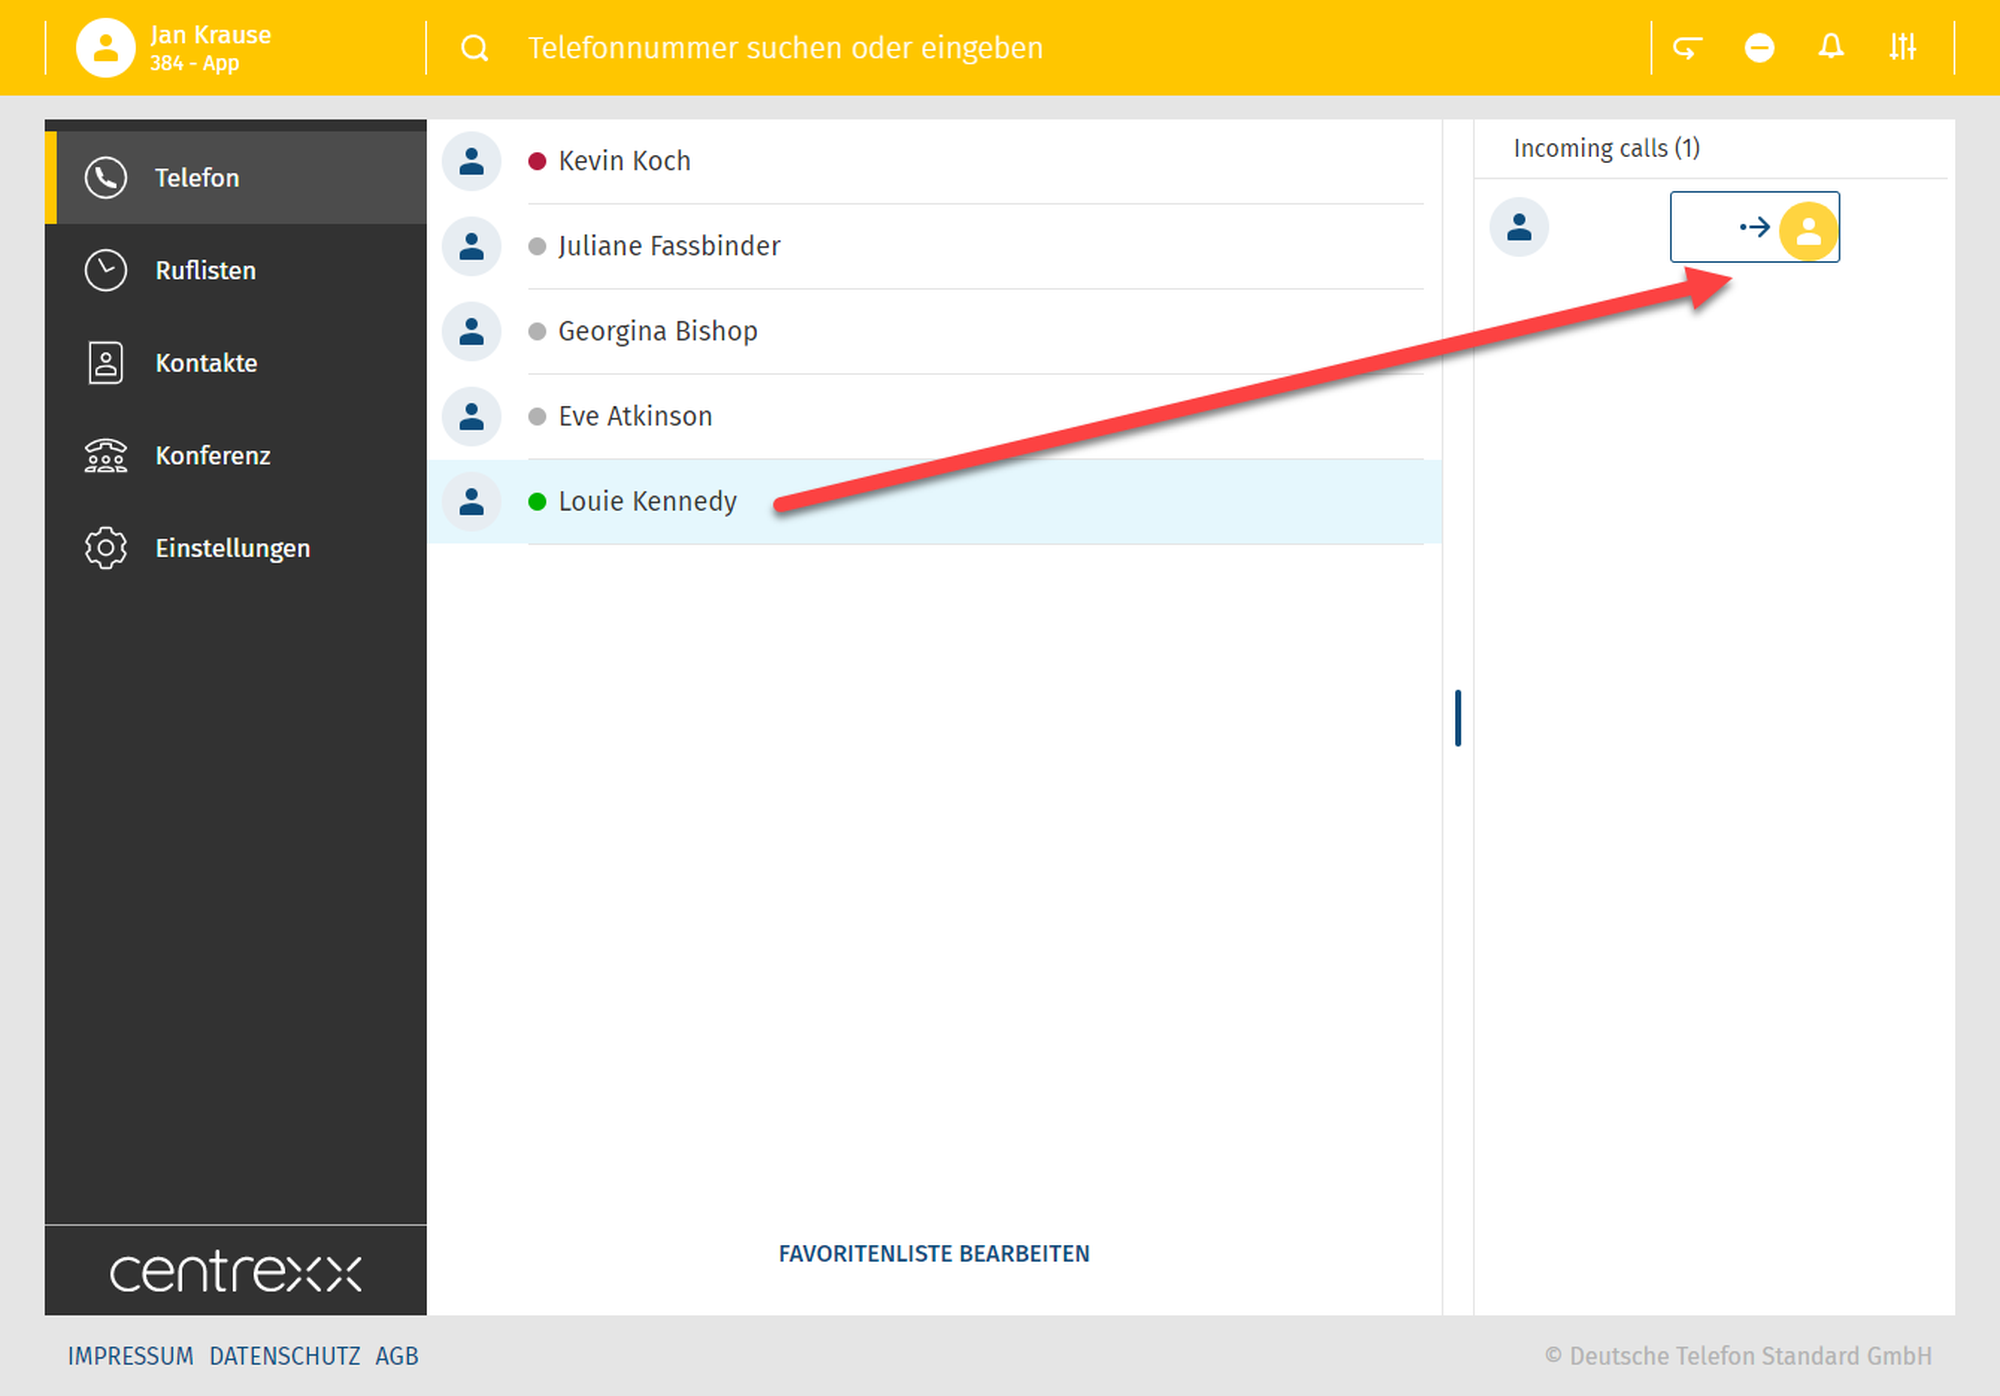Image resolution: width=2000 pixels, height=1396 pixels.
Task: Click the search magnifier icon
Action: (x=475, y=48)
